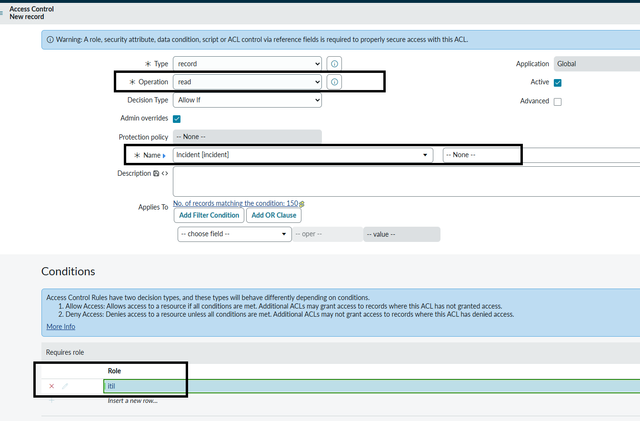Click the blue arrow beside the Name label

coord(164,156)
